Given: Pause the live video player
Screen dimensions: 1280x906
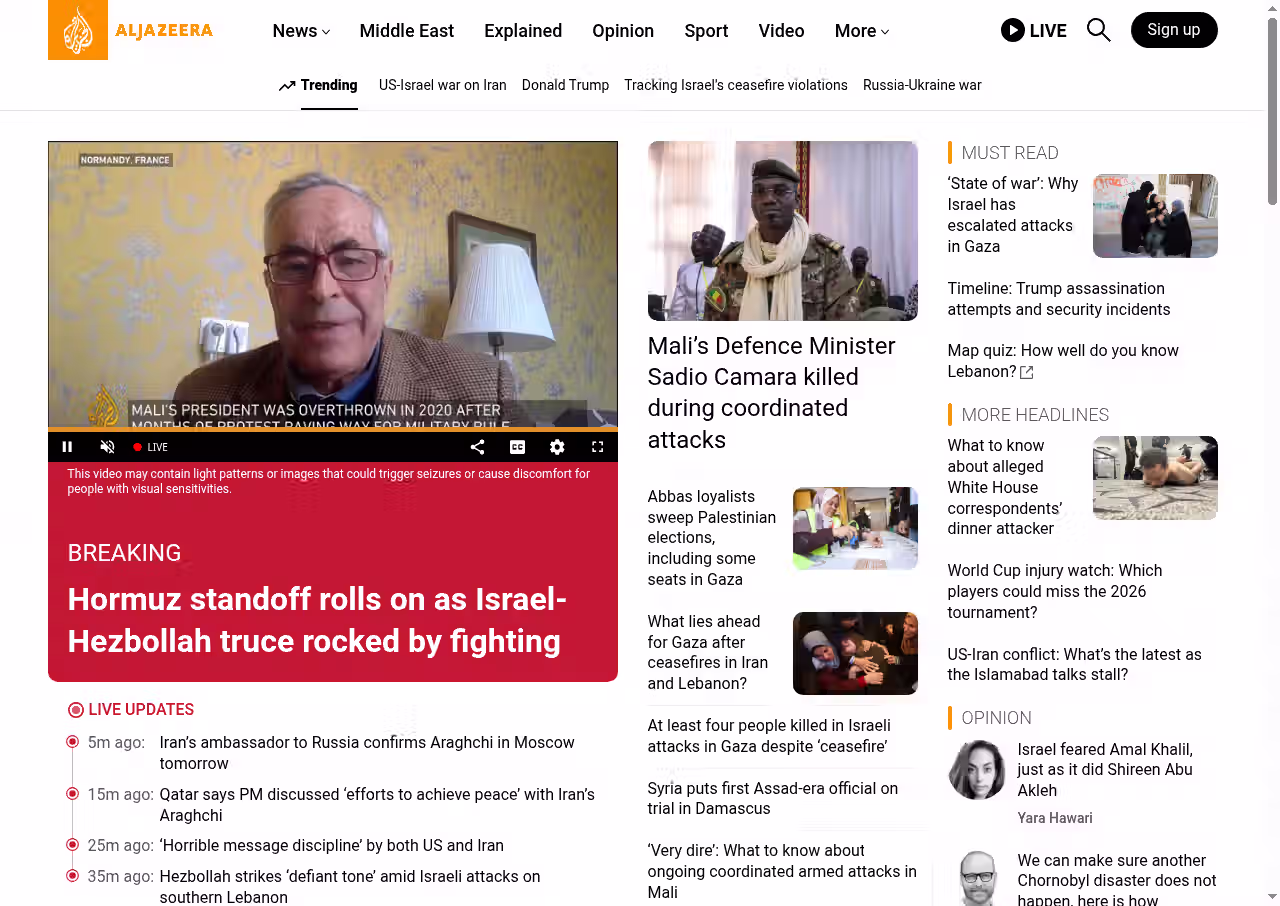Looking at the screenshot, I should pos(68,447).
